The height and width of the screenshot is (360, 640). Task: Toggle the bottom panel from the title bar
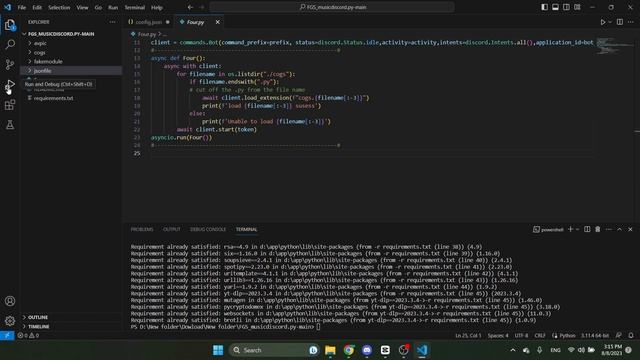pos(556,7)
